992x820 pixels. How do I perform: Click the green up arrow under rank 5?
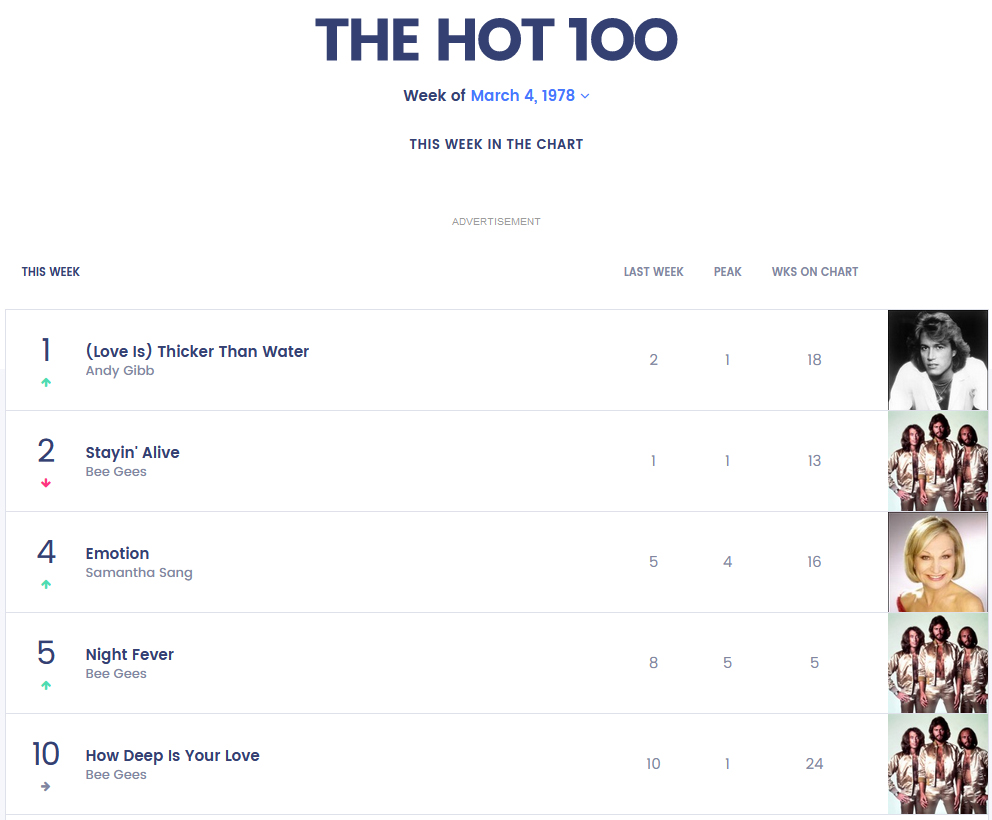point(46,686)
